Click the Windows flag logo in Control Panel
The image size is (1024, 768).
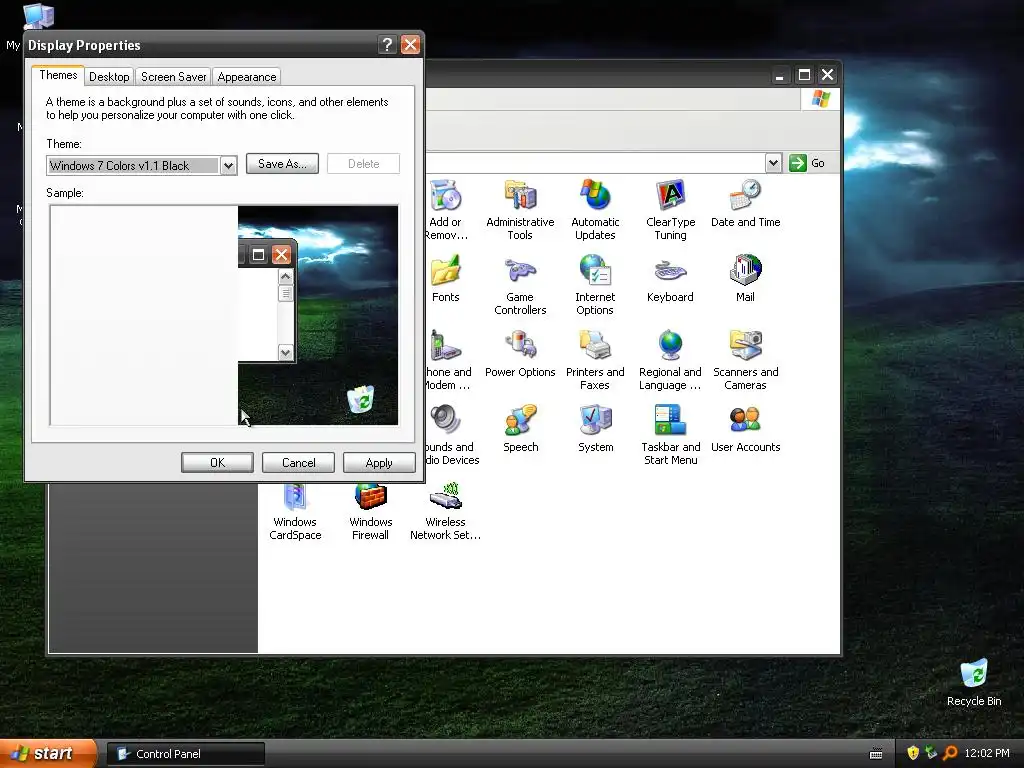click(820, 99)
